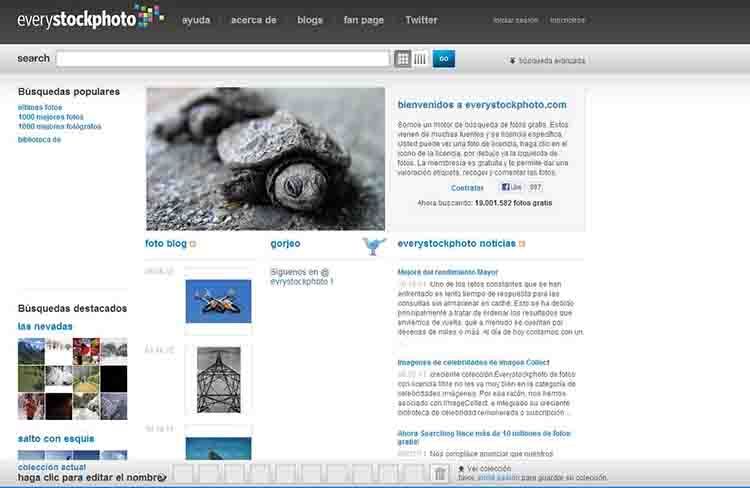Open the 1000 mejores fotos link

(51, 117)
